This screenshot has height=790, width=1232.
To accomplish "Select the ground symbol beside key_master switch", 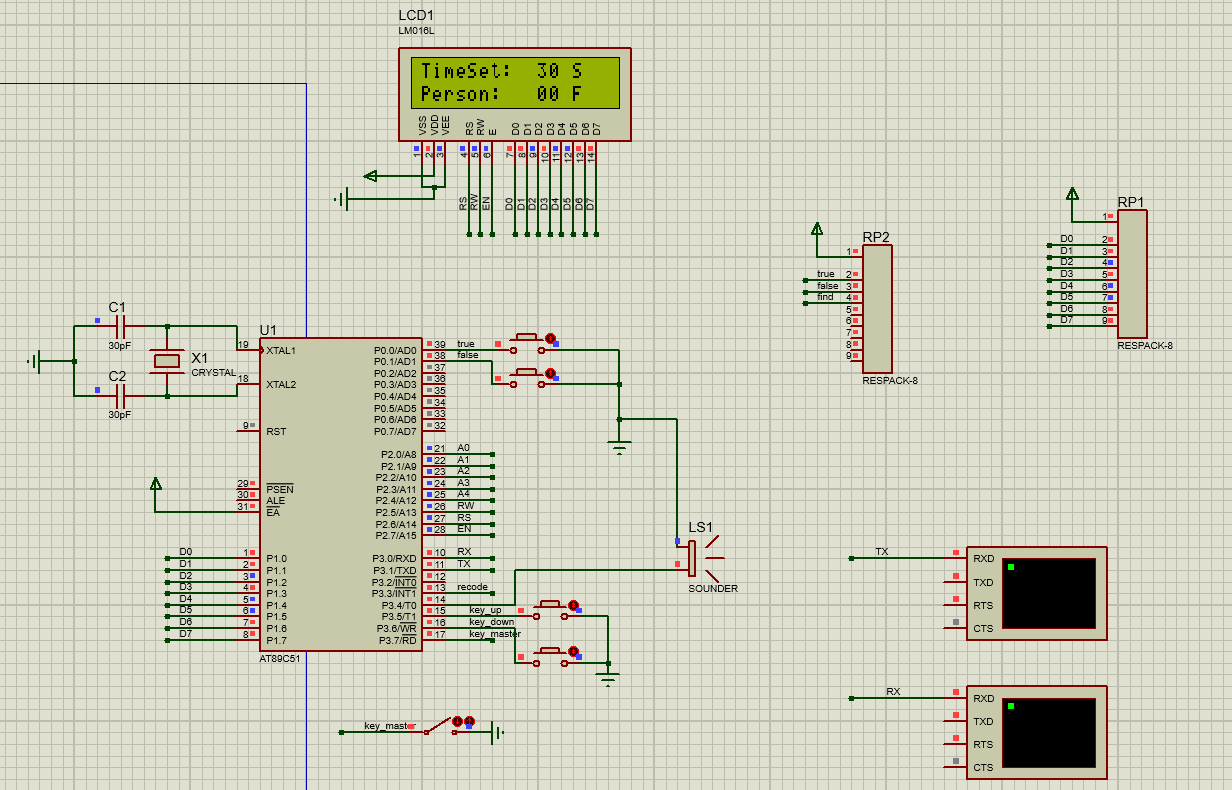I will (497, 732).
